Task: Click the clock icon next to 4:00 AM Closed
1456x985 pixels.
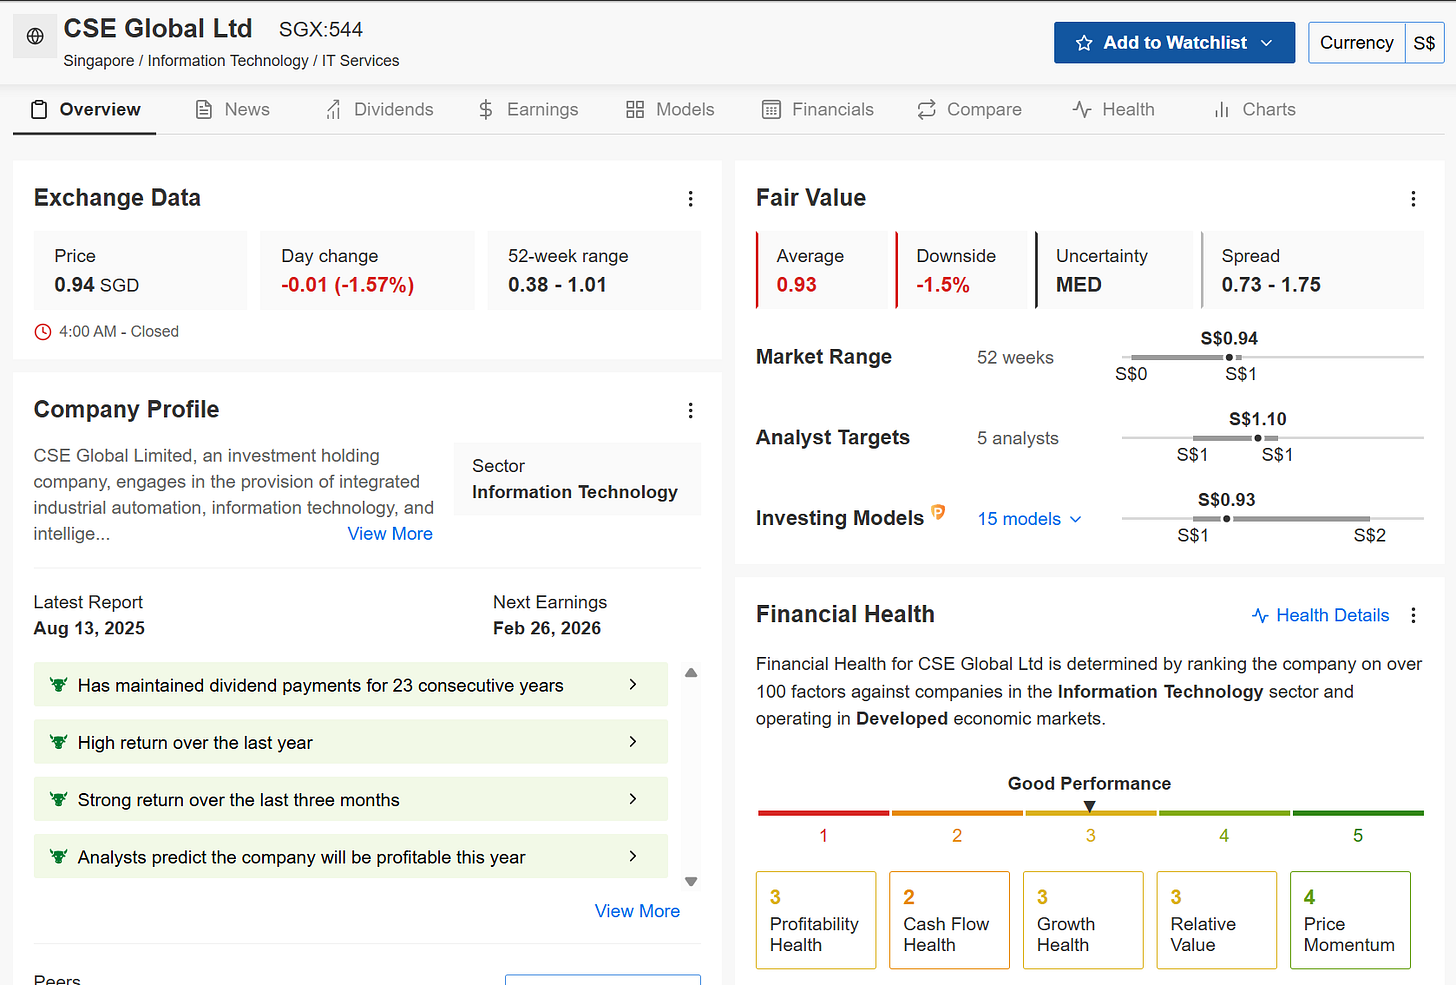Action: click(43, 332)
